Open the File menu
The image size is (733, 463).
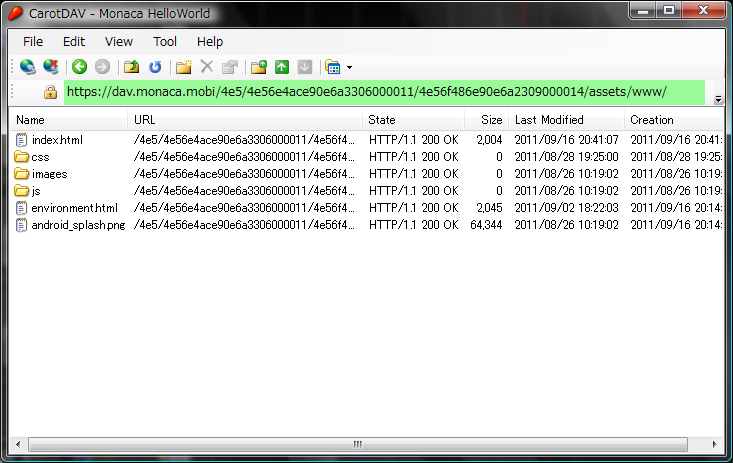33,42
